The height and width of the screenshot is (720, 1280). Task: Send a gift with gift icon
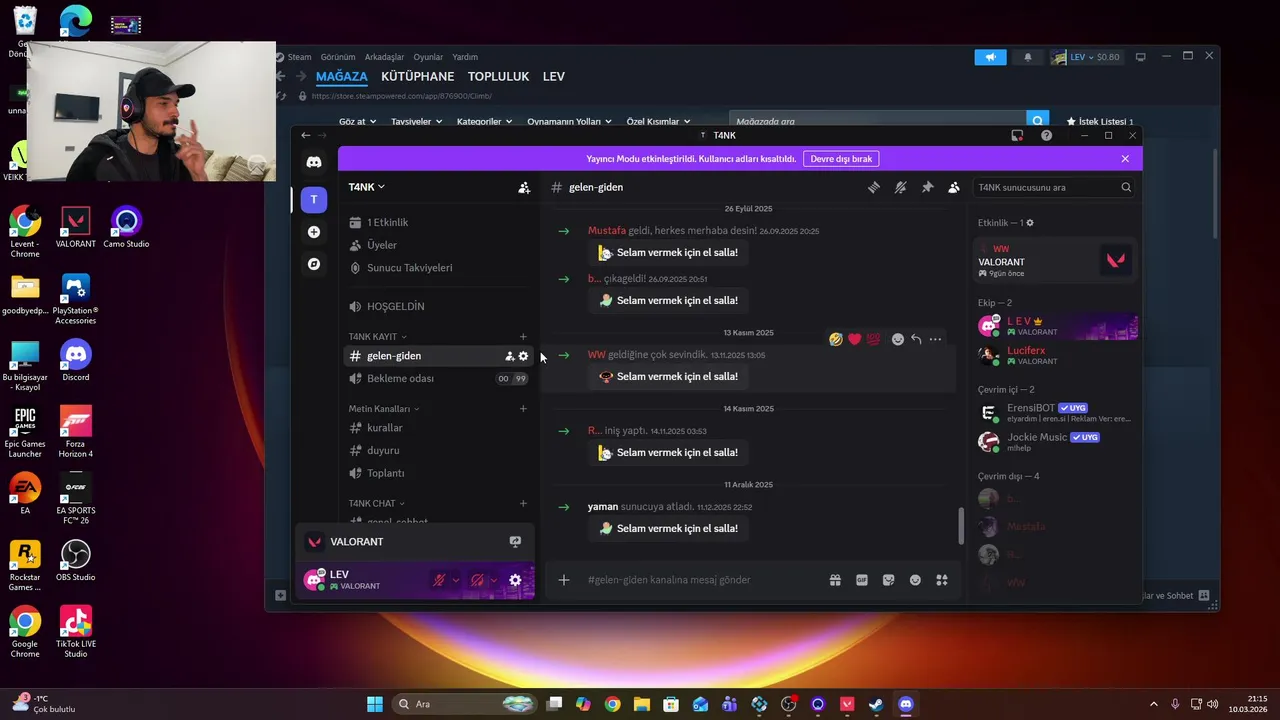[835, 580]
